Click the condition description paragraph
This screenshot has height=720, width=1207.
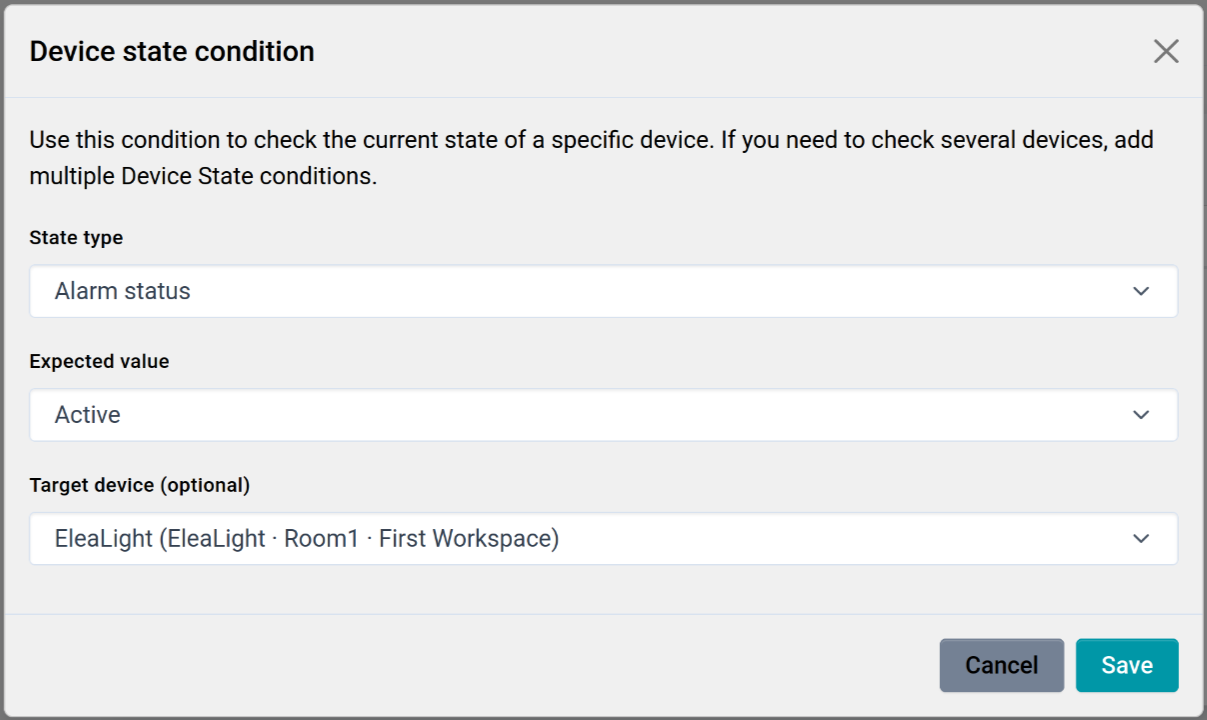[590, 158]
